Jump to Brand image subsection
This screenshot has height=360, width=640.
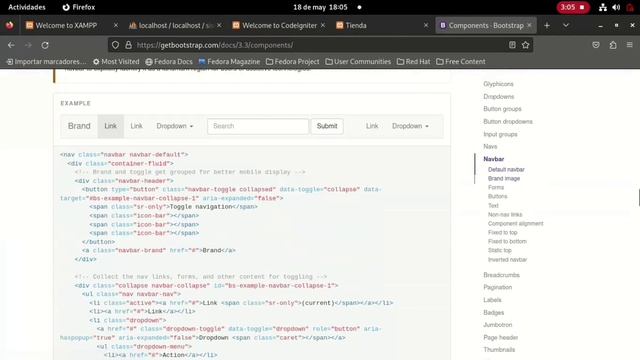coord(504,178)
